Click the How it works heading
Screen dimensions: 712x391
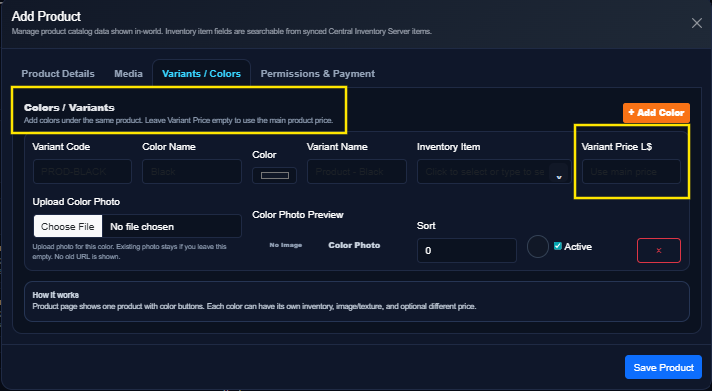pos(55,295)
